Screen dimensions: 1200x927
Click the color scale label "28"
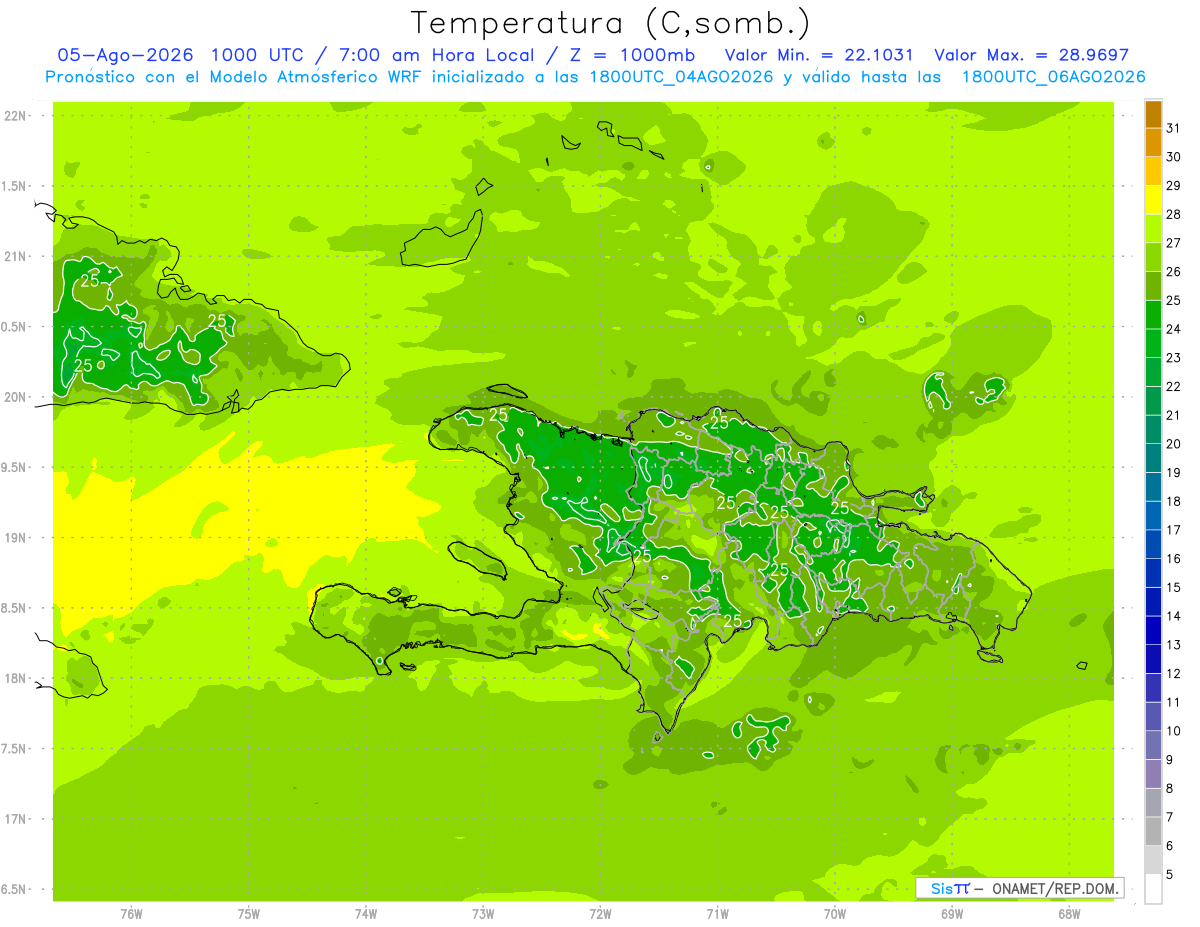[1174, 214]
